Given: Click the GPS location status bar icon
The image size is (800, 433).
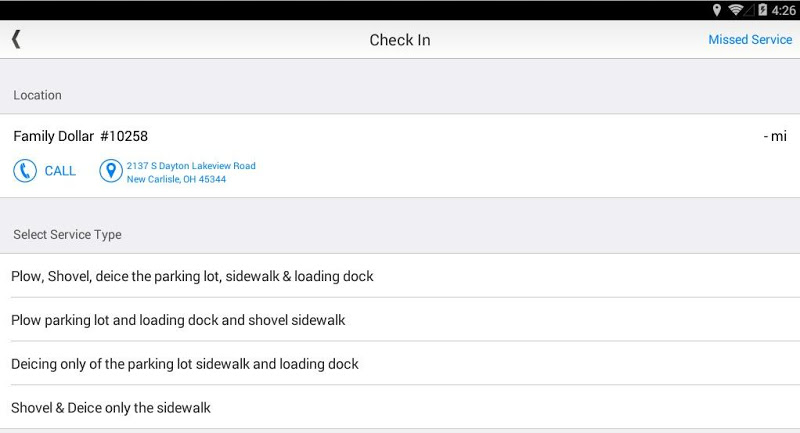Looking at the screenshot, I should pyautogui.click(x=717, y=10).
